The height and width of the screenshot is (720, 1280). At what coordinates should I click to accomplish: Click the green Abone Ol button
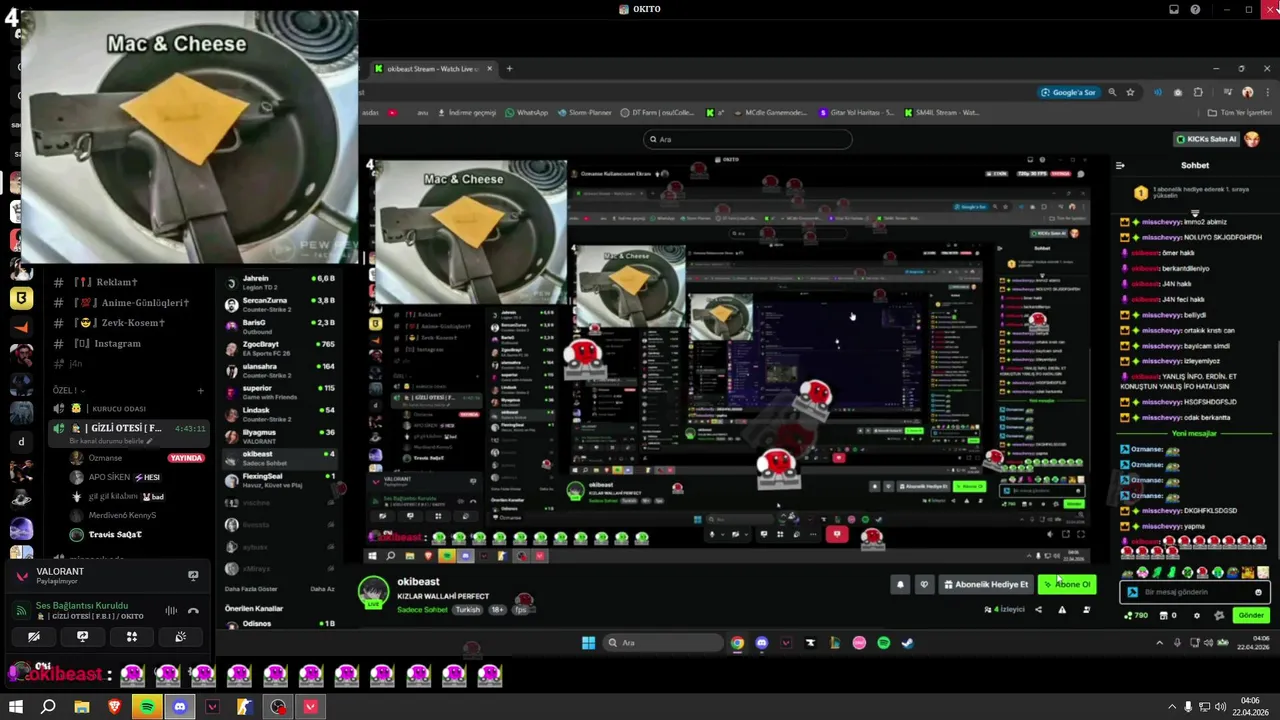1067,584
